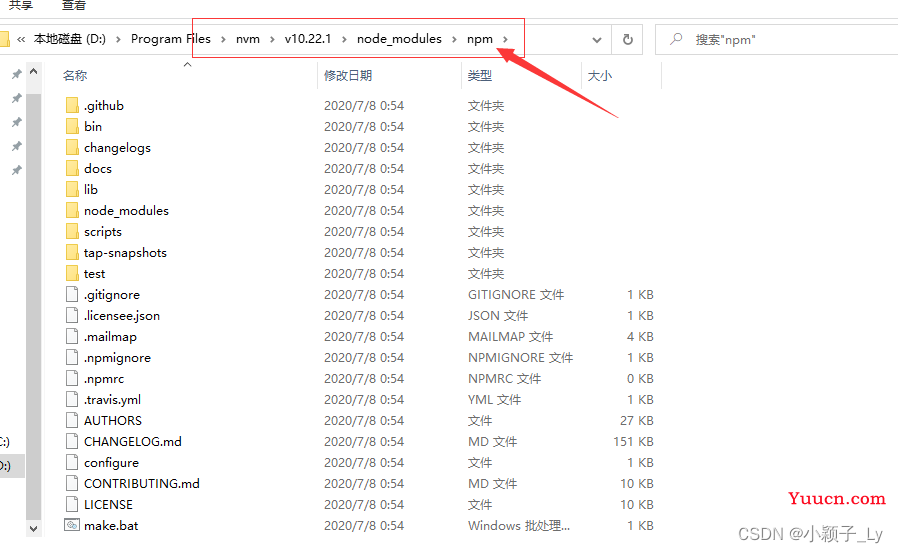Click the AUTHORS file icon
The width and height of the screenshot is (898, 553).
pos(72,420)
